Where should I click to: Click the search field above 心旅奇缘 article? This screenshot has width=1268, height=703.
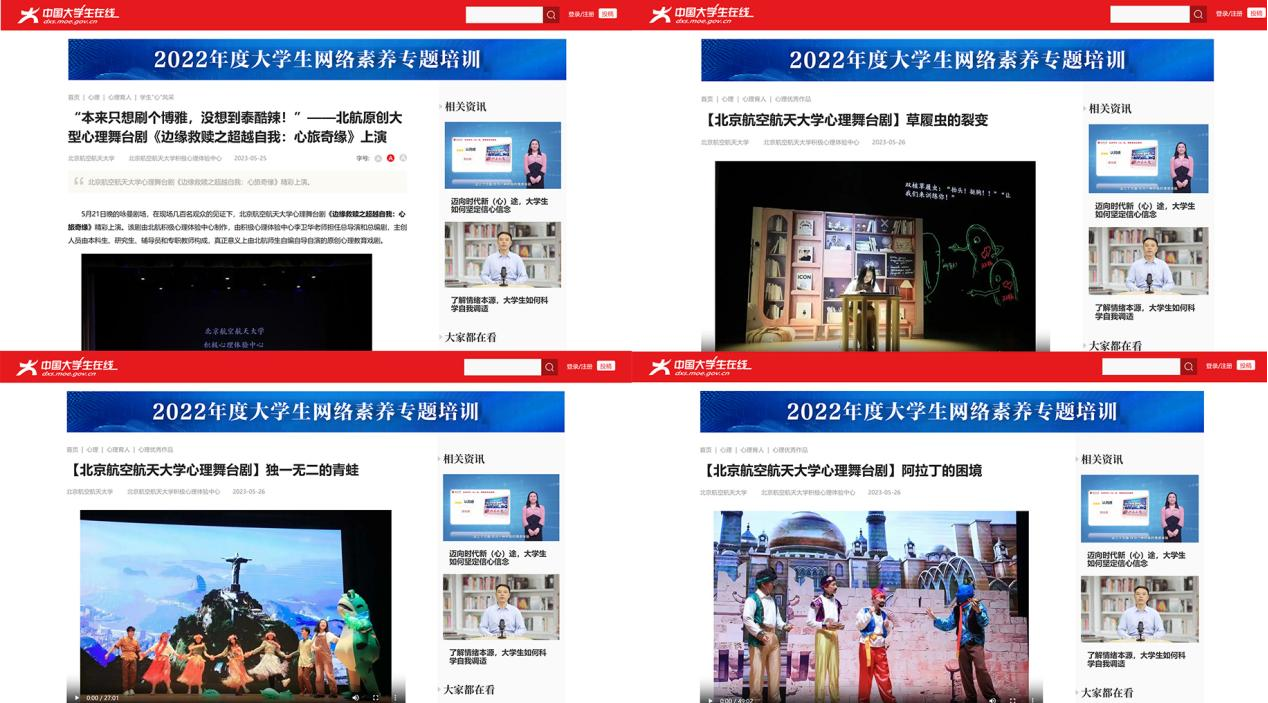(504, 14)
